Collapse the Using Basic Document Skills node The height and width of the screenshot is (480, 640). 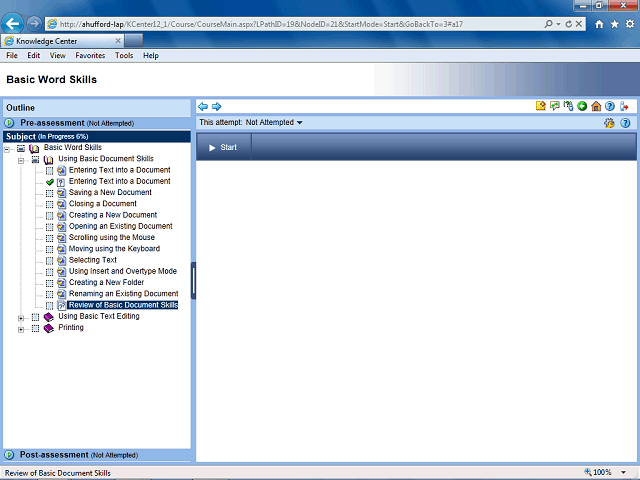(x=21, y=161)
